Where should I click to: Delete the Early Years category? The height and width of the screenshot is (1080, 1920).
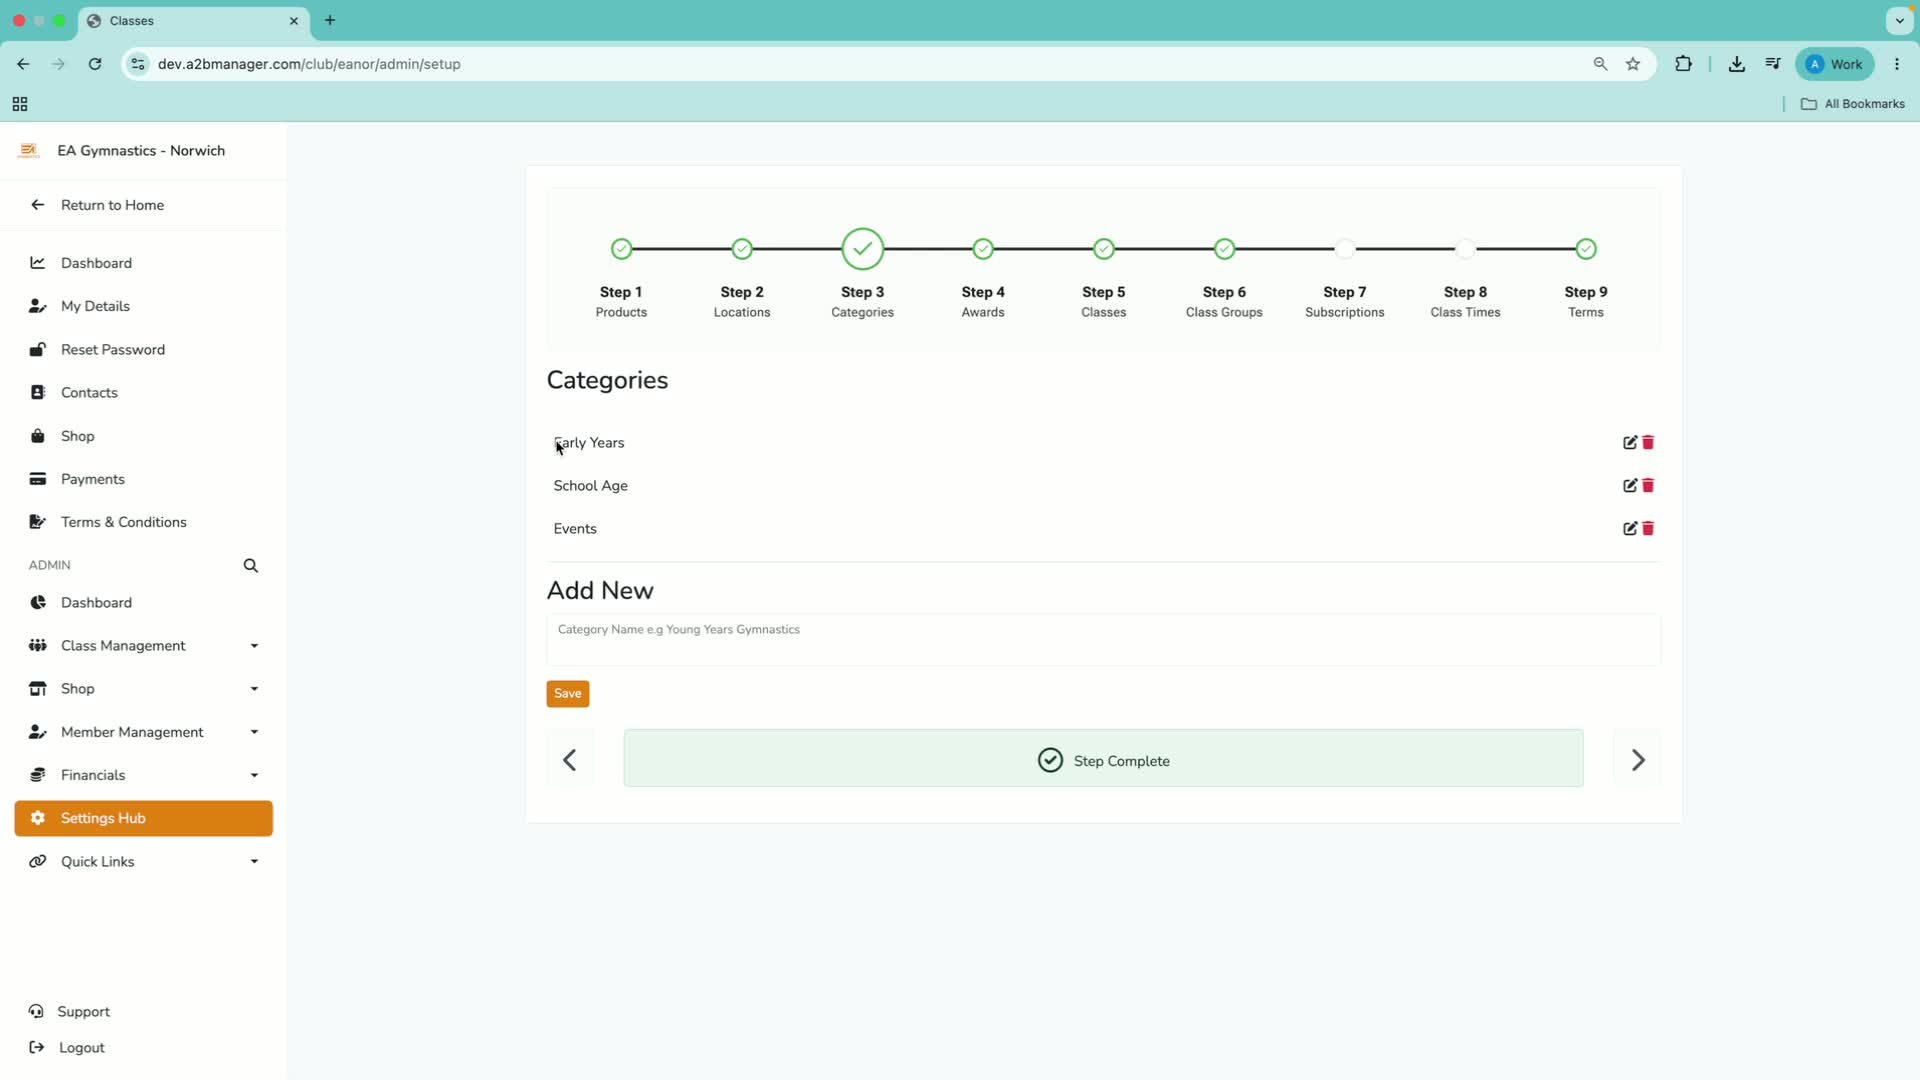pyautogui.click(x=1648, y=442)
